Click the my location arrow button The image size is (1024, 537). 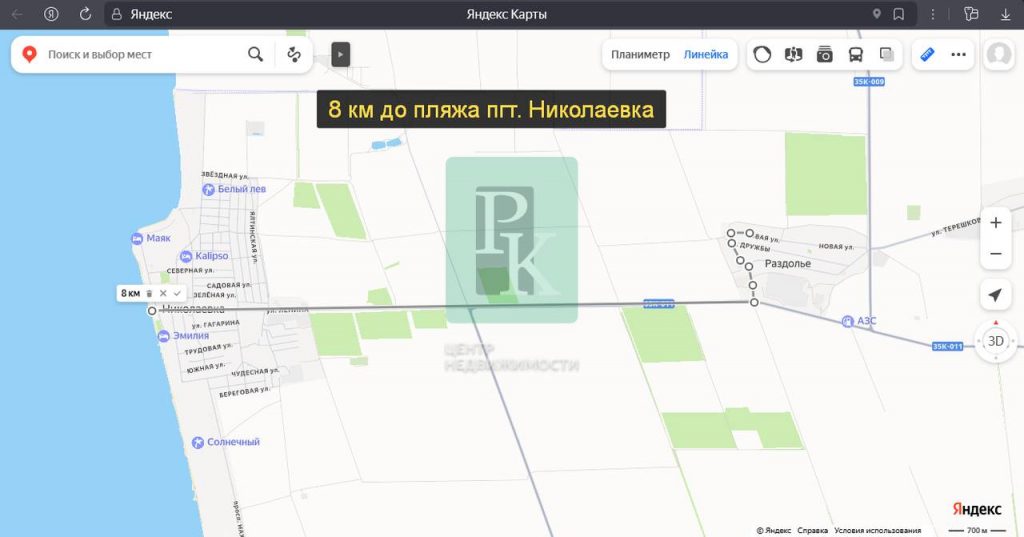click(995, 295)
